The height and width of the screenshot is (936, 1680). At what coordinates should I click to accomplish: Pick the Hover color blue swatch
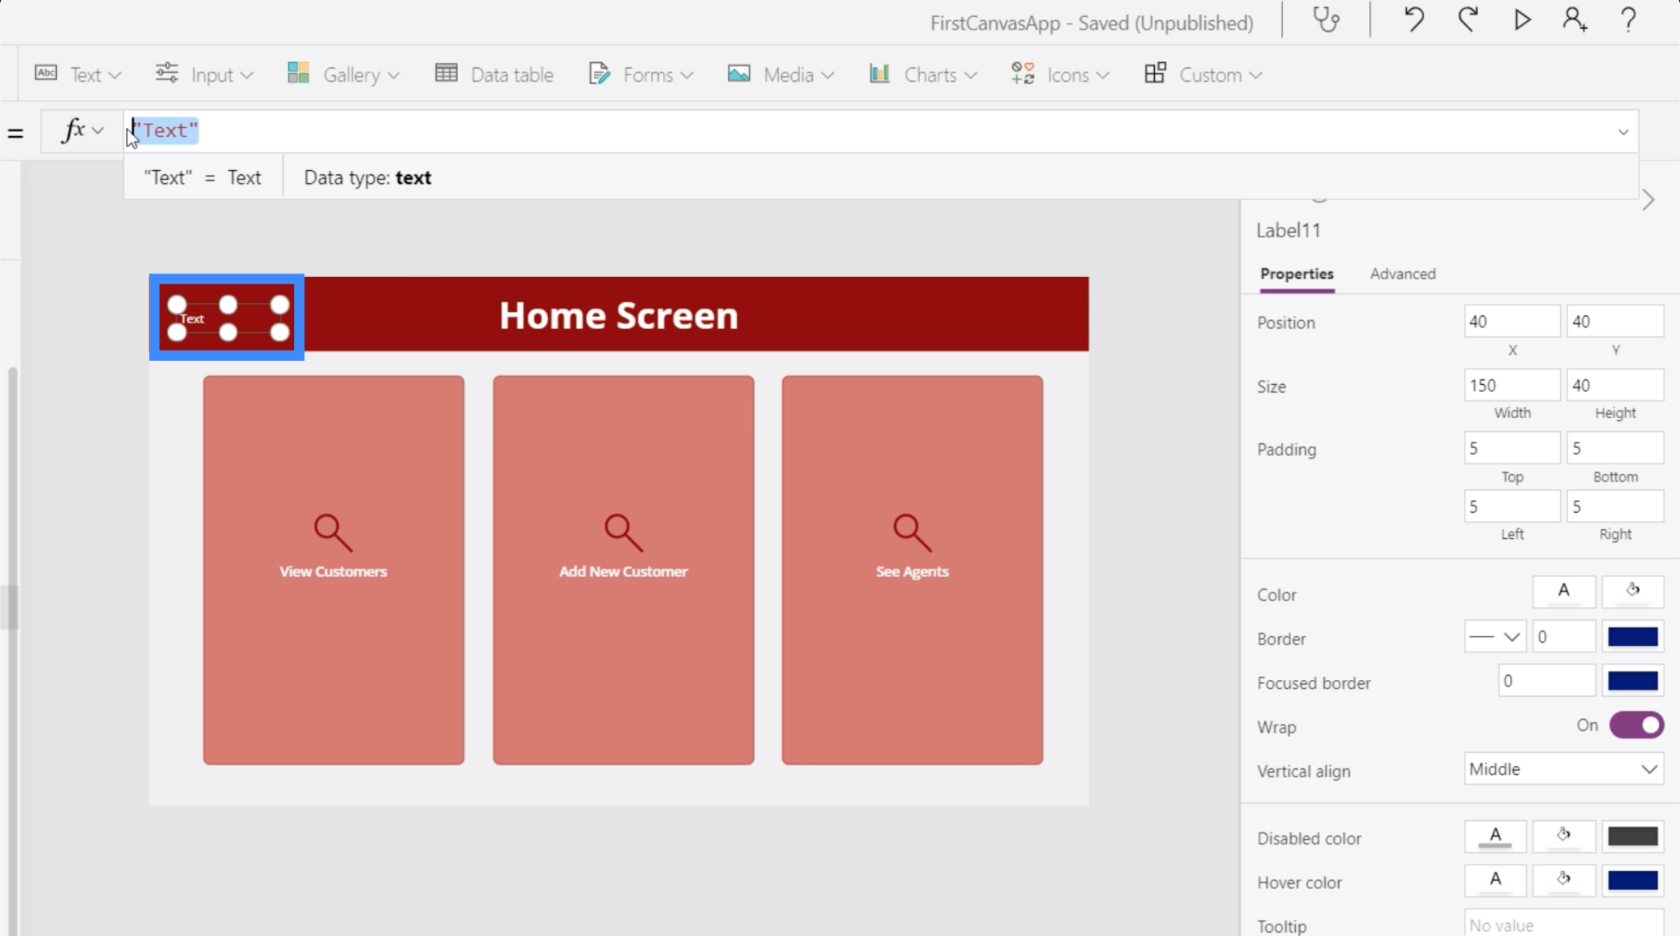point(1633,880)
